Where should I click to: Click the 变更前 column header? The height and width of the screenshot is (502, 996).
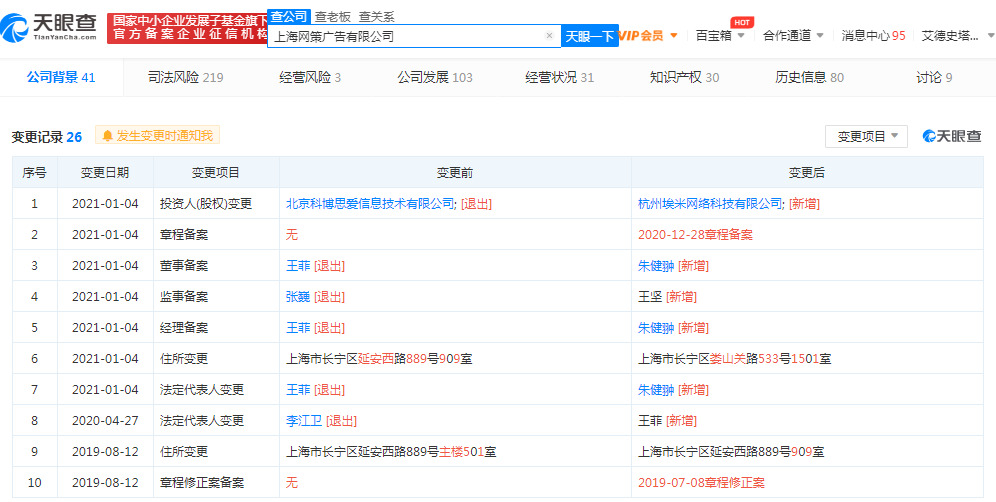[455, 173]
